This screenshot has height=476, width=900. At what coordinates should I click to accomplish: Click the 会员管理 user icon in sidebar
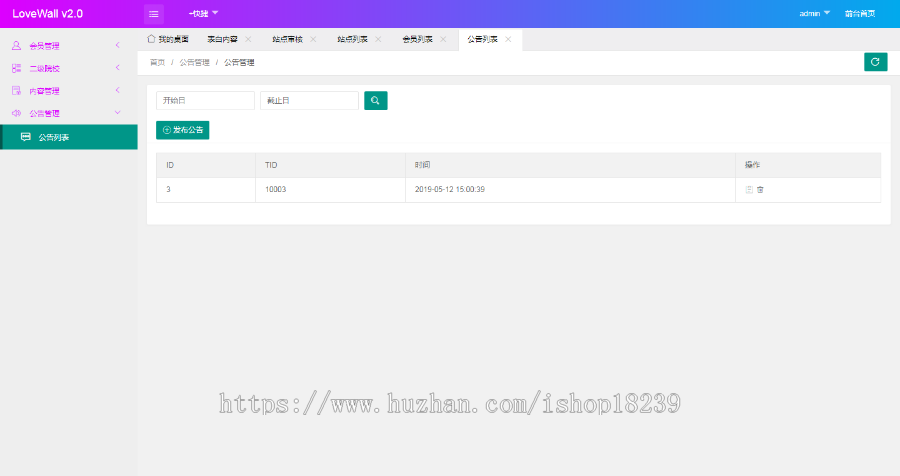(x=16, y=45)
